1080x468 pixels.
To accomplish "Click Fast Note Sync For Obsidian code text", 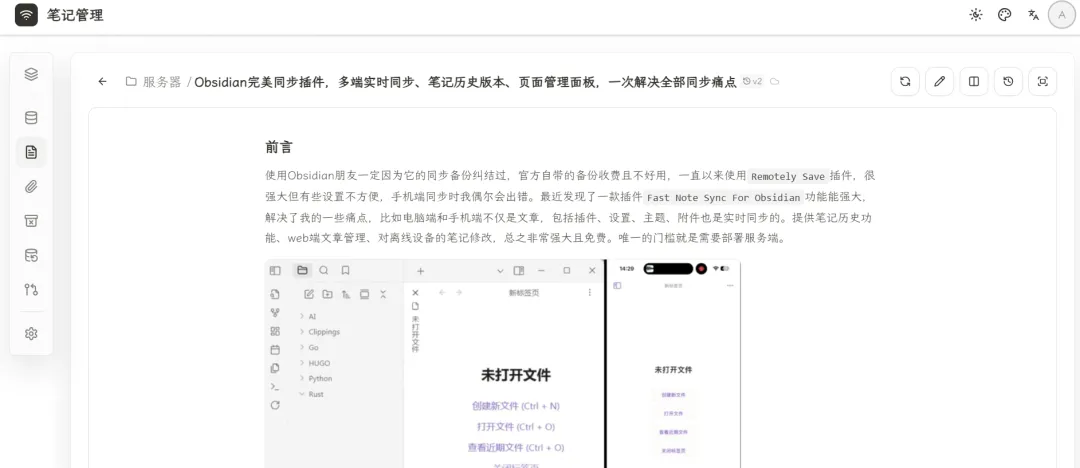I will (723, 198).
